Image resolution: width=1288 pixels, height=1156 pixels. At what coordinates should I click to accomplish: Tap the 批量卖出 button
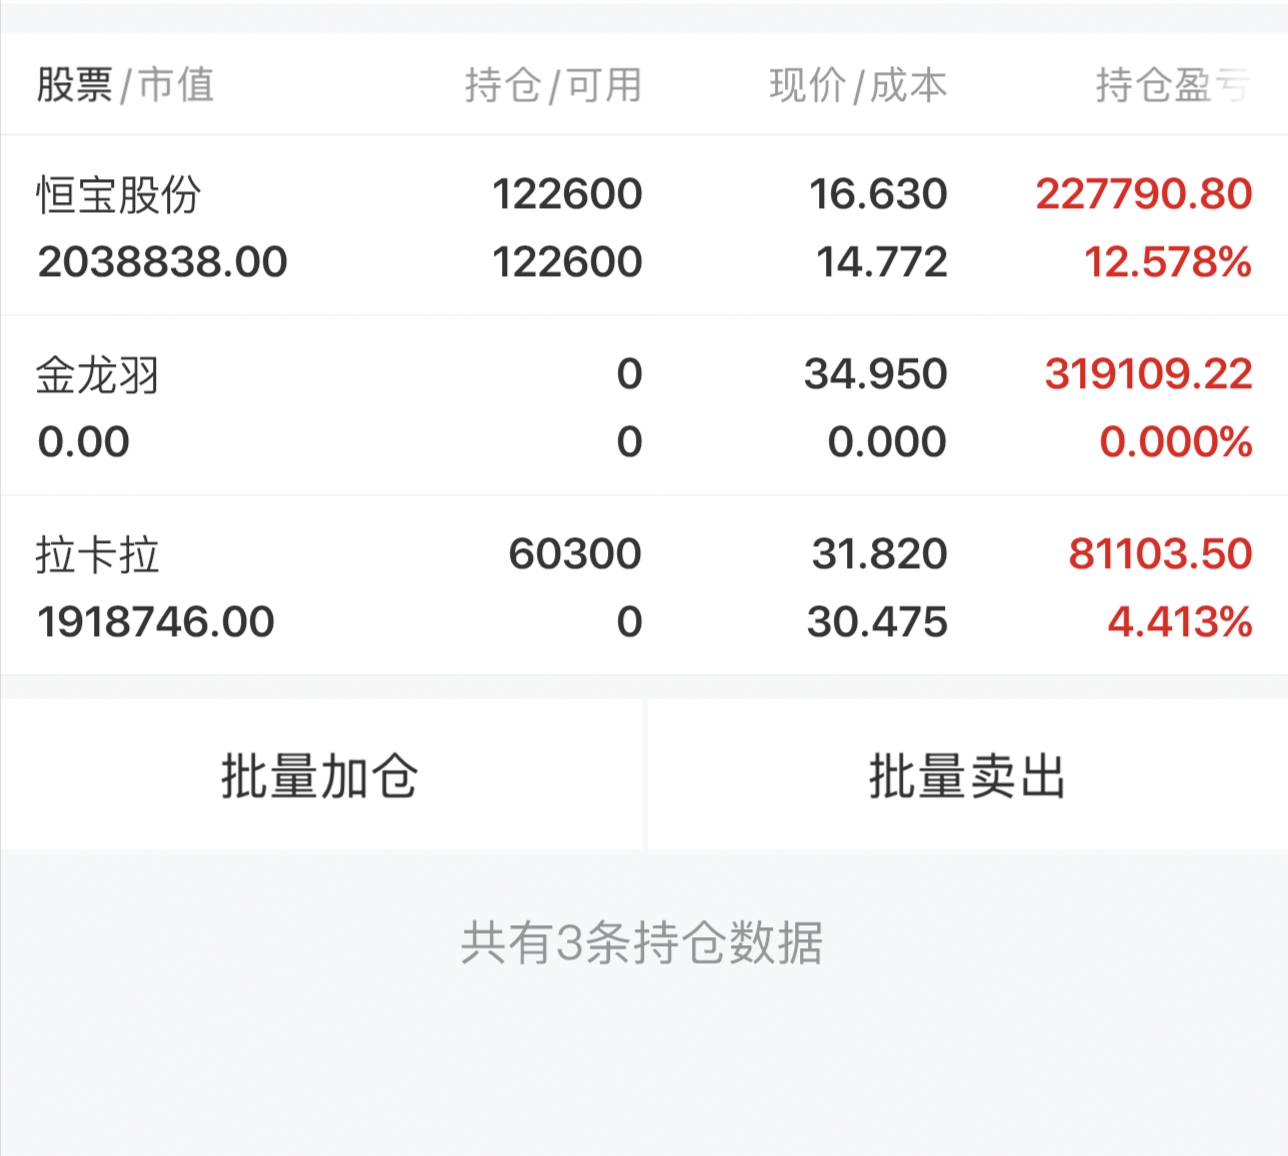(968, 775)
